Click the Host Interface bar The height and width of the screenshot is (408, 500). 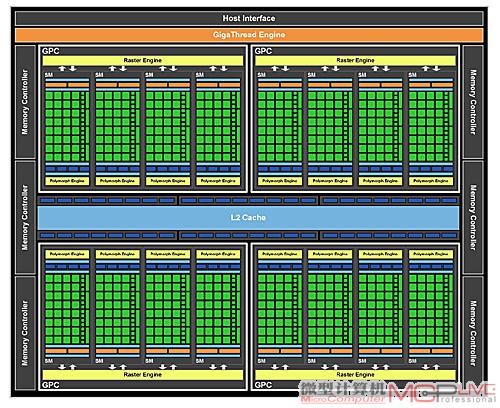(249, 18)
